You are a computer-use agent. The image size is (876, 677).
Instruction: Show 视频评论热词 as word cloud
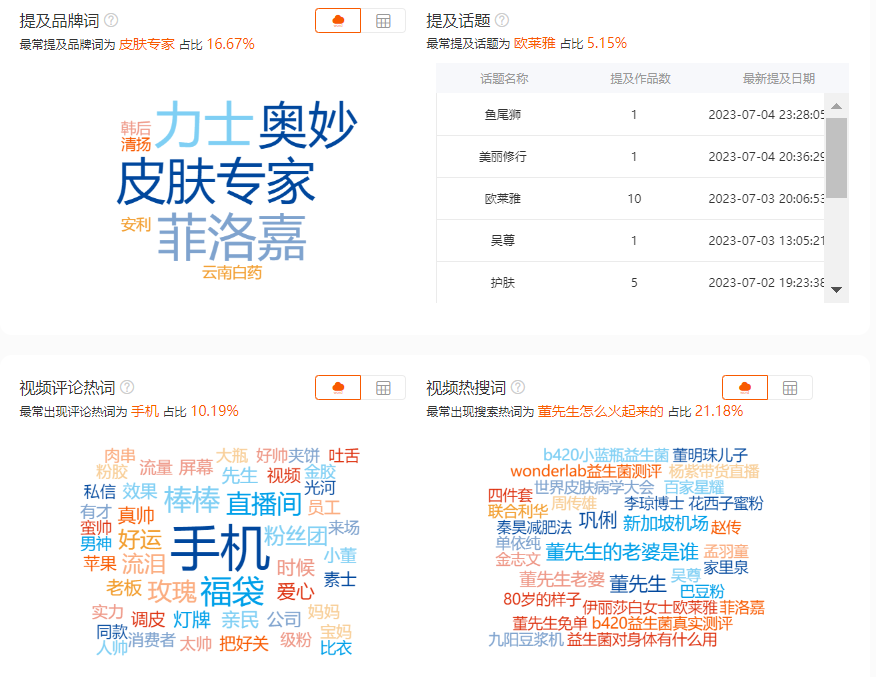(338, 388)
